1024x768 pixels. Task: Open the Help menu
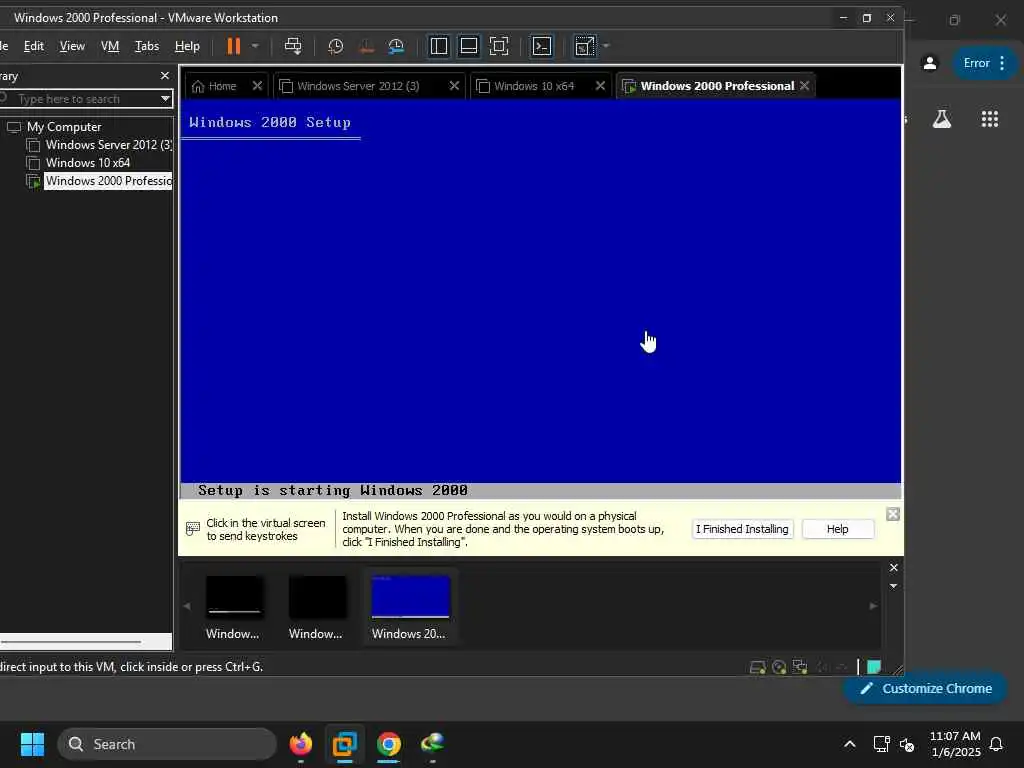point(187,46)
